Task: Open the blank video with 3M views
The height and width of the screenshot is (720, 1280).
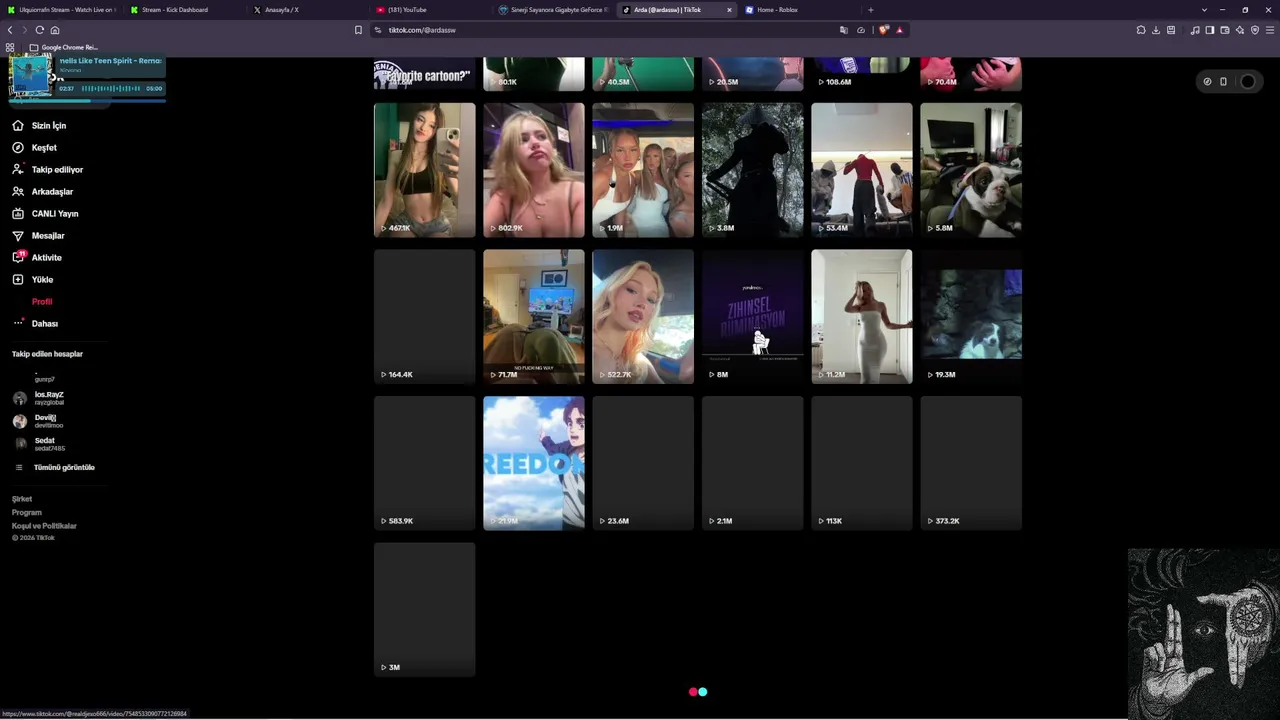Action: tap(425, 609)
